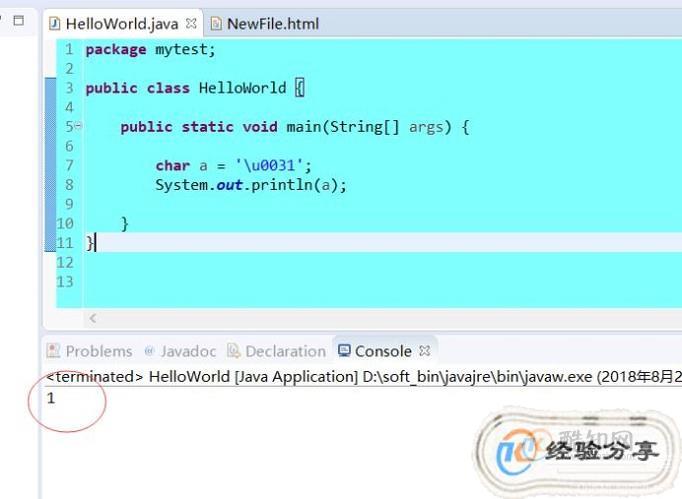Click line number 7 in the gutter

pos(69,165)
